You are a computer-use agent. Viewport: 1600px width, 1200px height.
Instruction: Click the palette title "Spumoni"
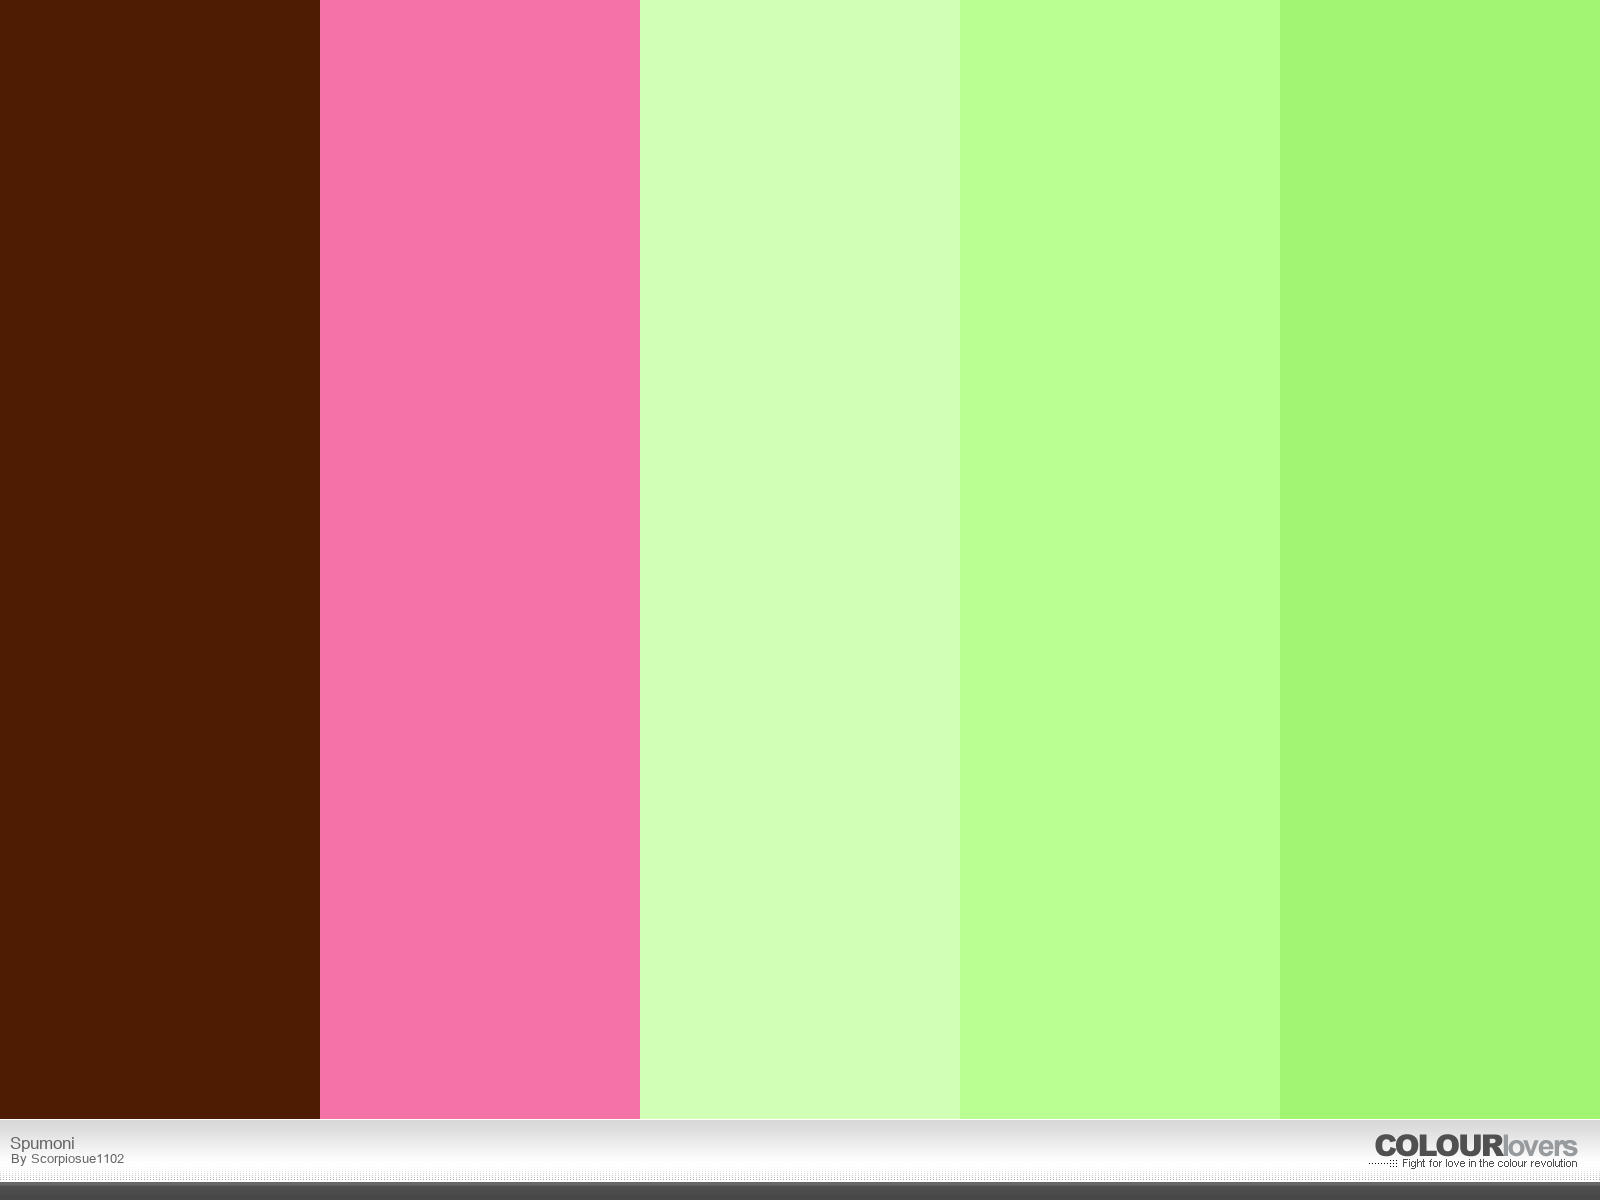[x=42, y=1143]
